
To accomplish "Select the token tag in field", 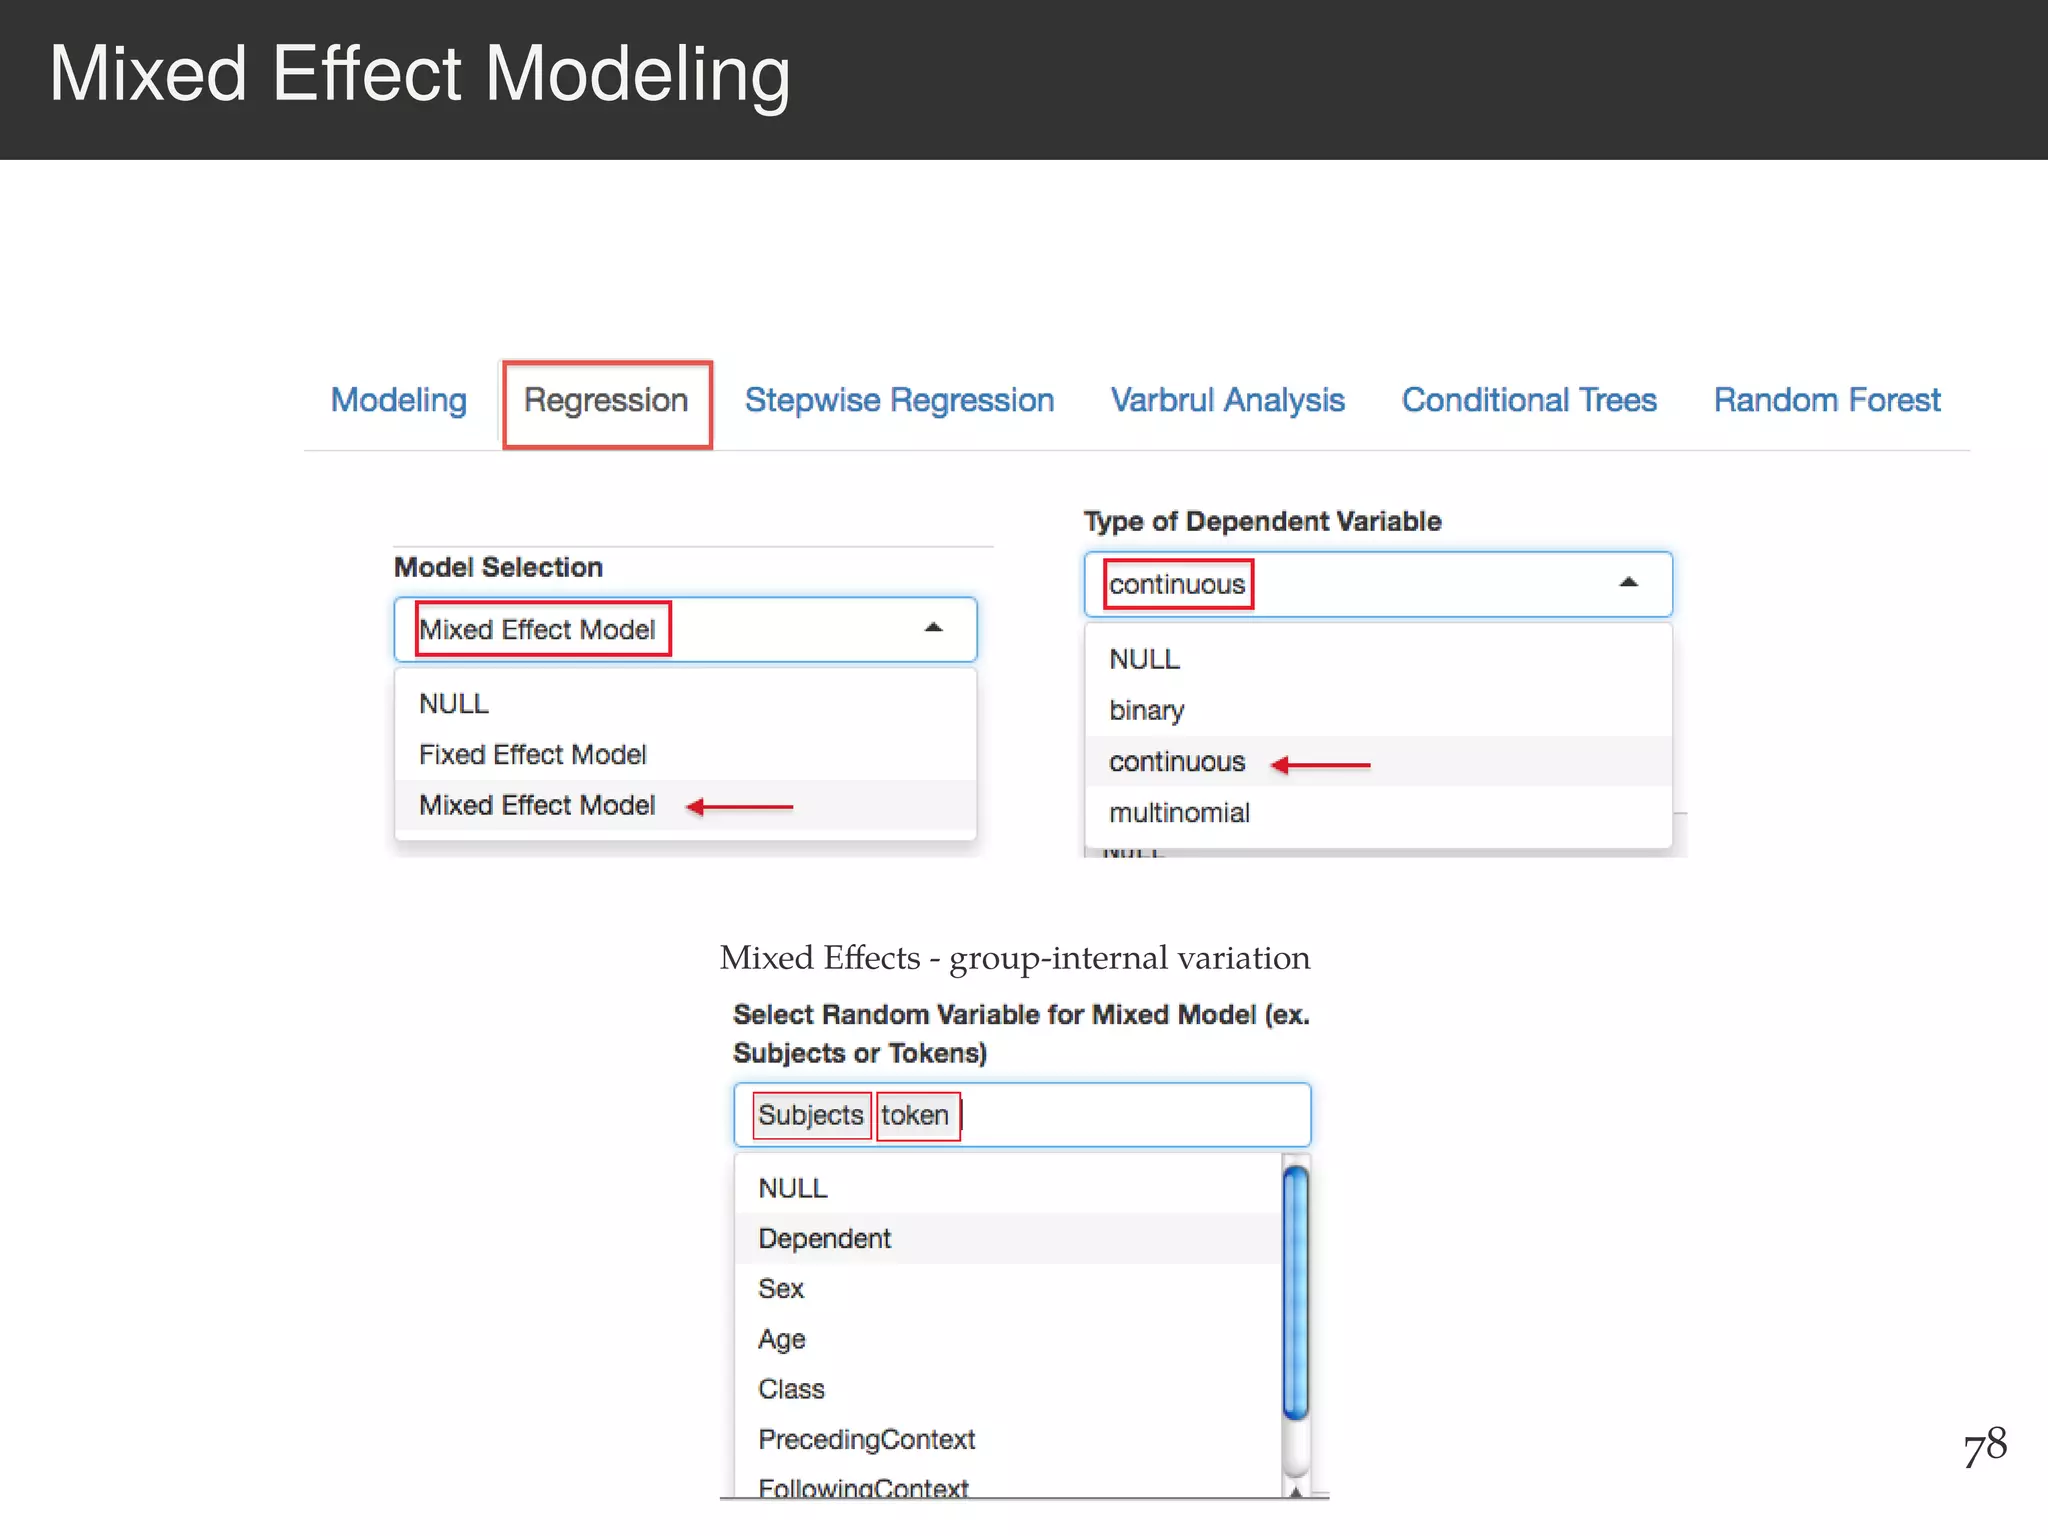I will [915, 1115].
